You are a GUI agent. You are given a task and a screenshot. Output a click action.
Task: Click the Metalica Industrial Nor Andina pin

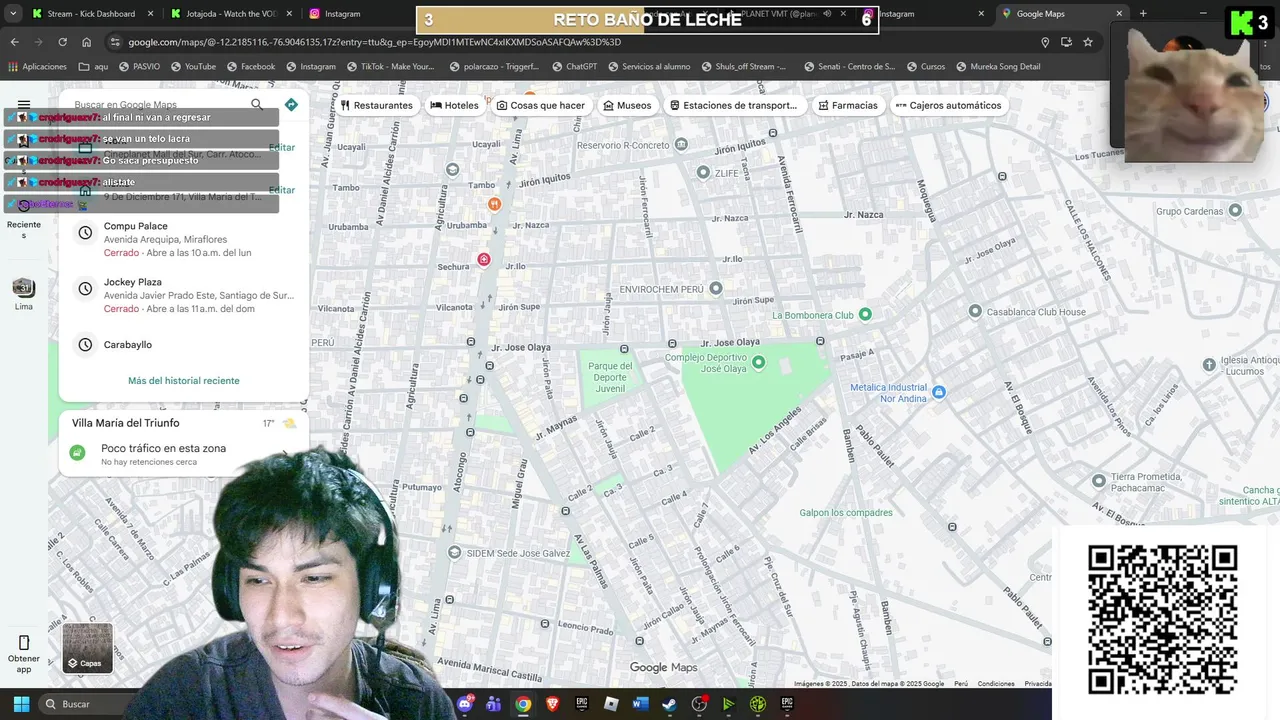[x=938, y=392]
